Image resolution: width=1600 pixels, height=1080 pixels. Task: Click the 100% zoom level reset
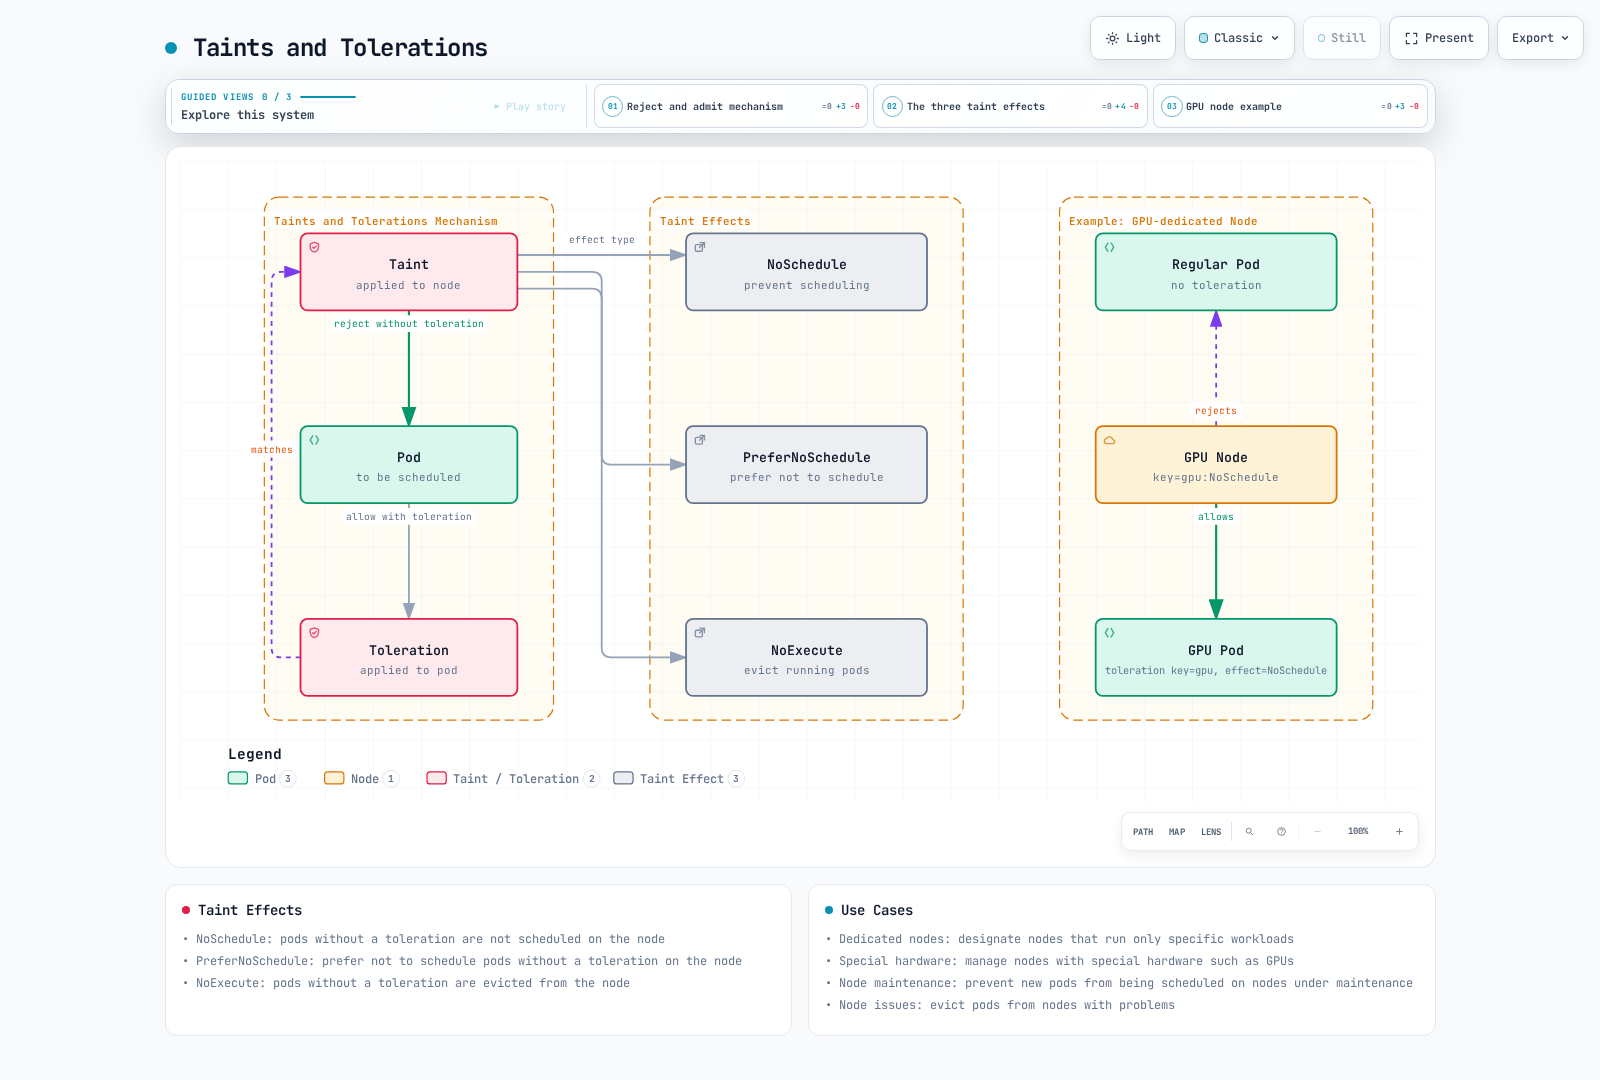tap(1358, 832)
